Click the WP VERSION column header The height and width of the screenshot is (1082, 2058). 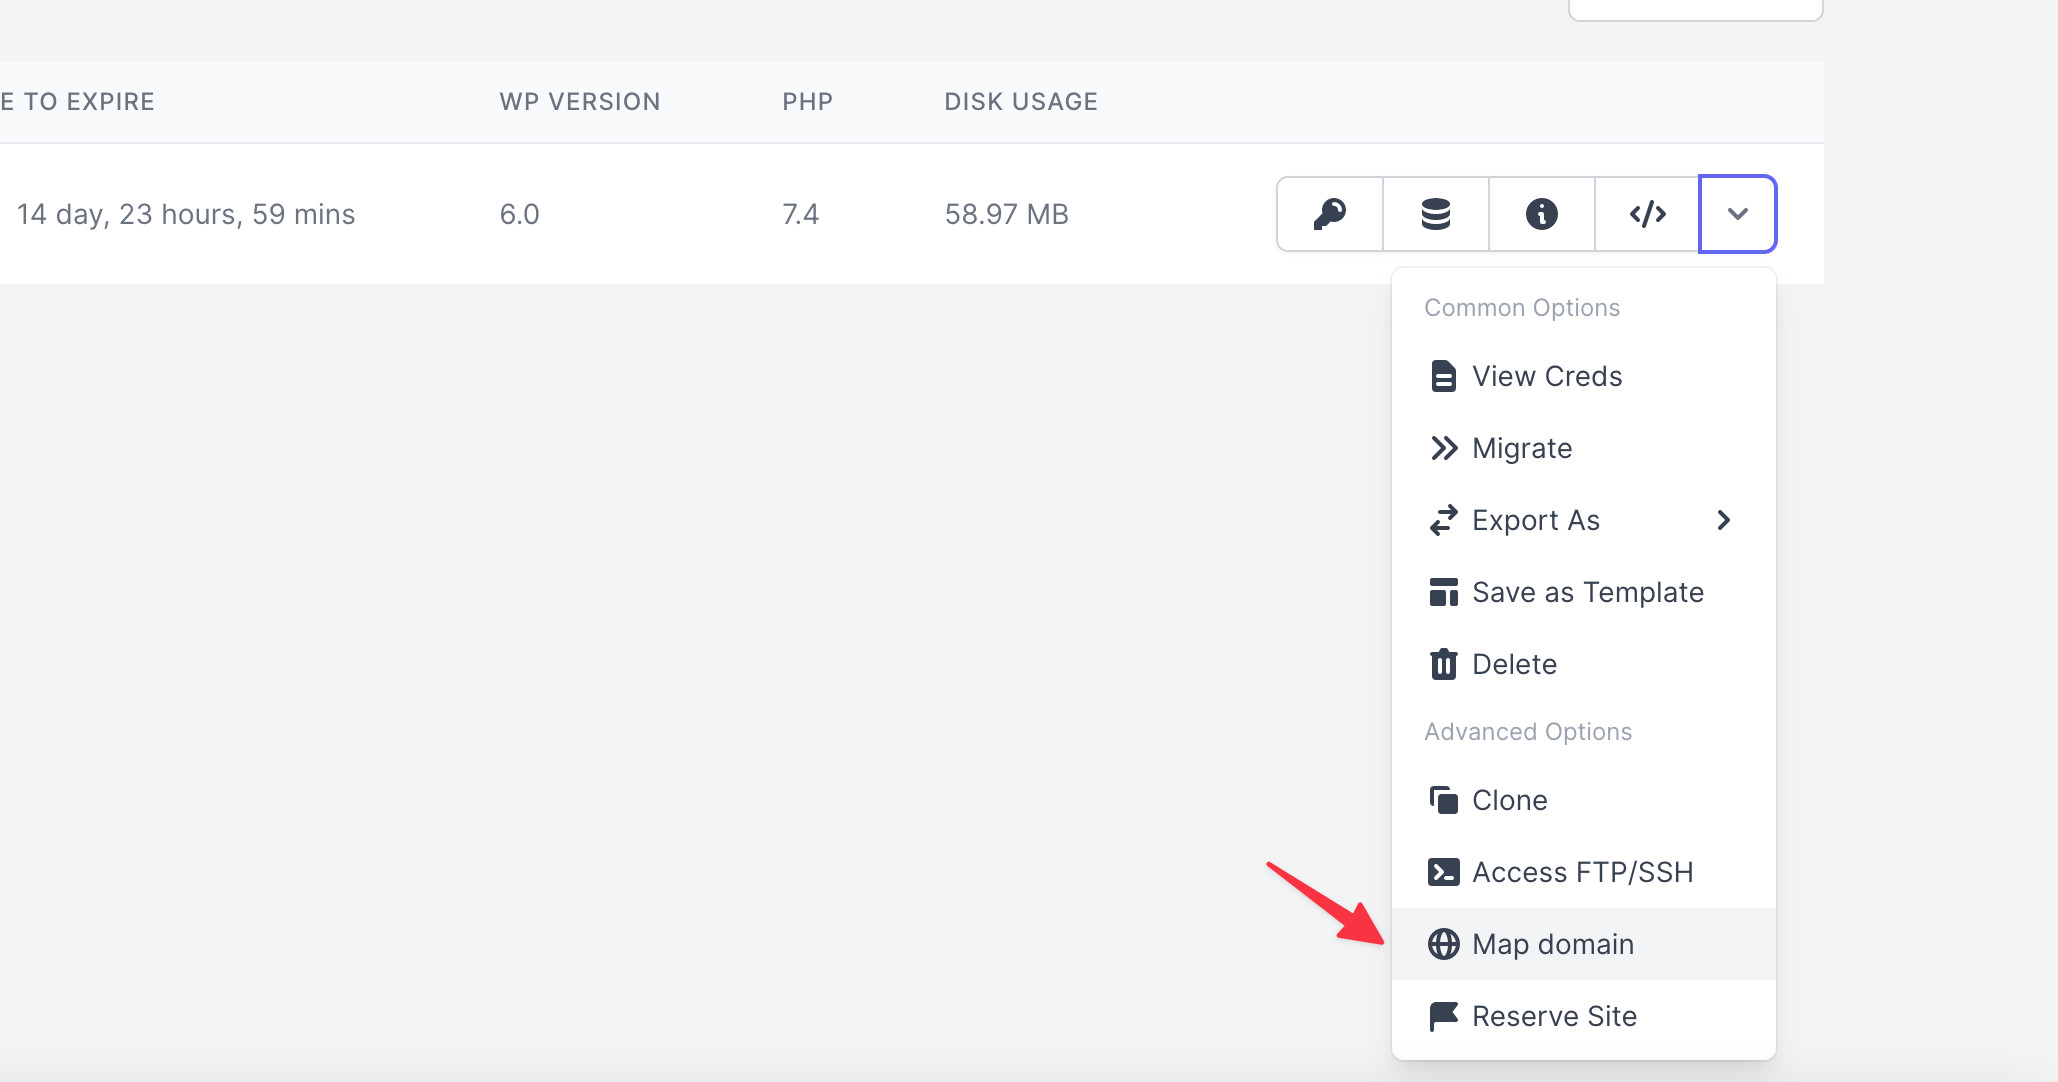(x=580, y=102)
